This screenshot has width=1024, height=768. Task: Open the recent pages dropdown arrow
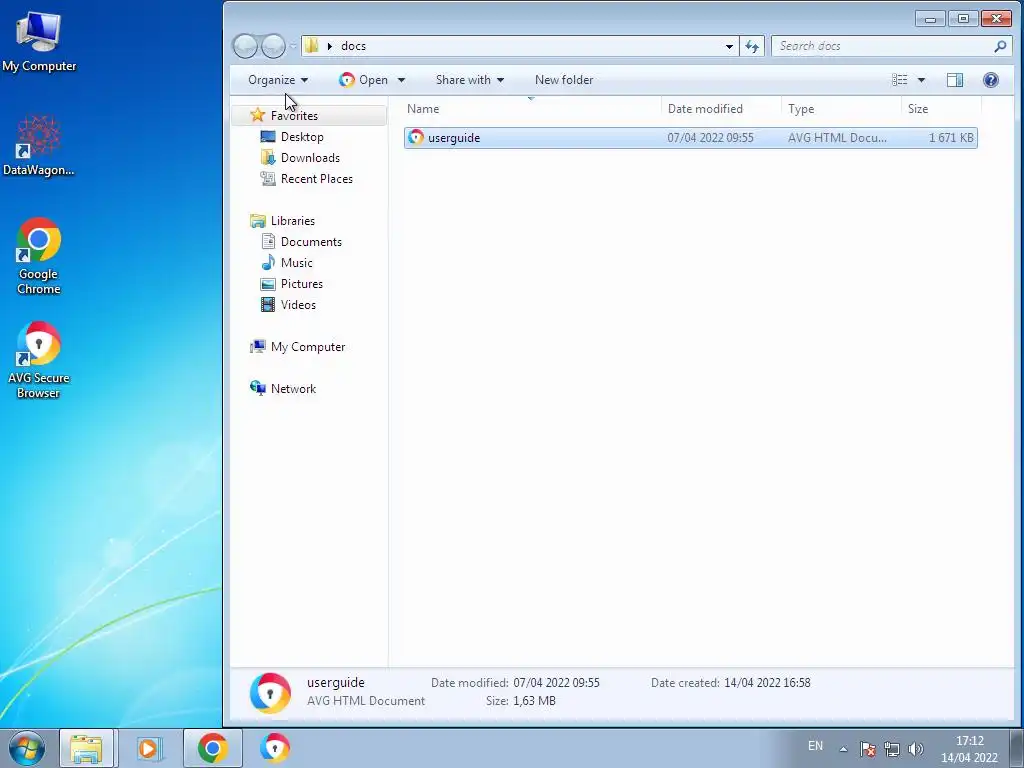point(293,46)
